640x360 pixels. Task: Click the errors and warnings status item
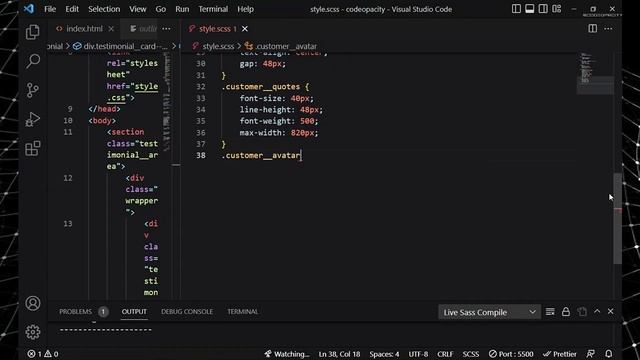[x=42, y=354]
